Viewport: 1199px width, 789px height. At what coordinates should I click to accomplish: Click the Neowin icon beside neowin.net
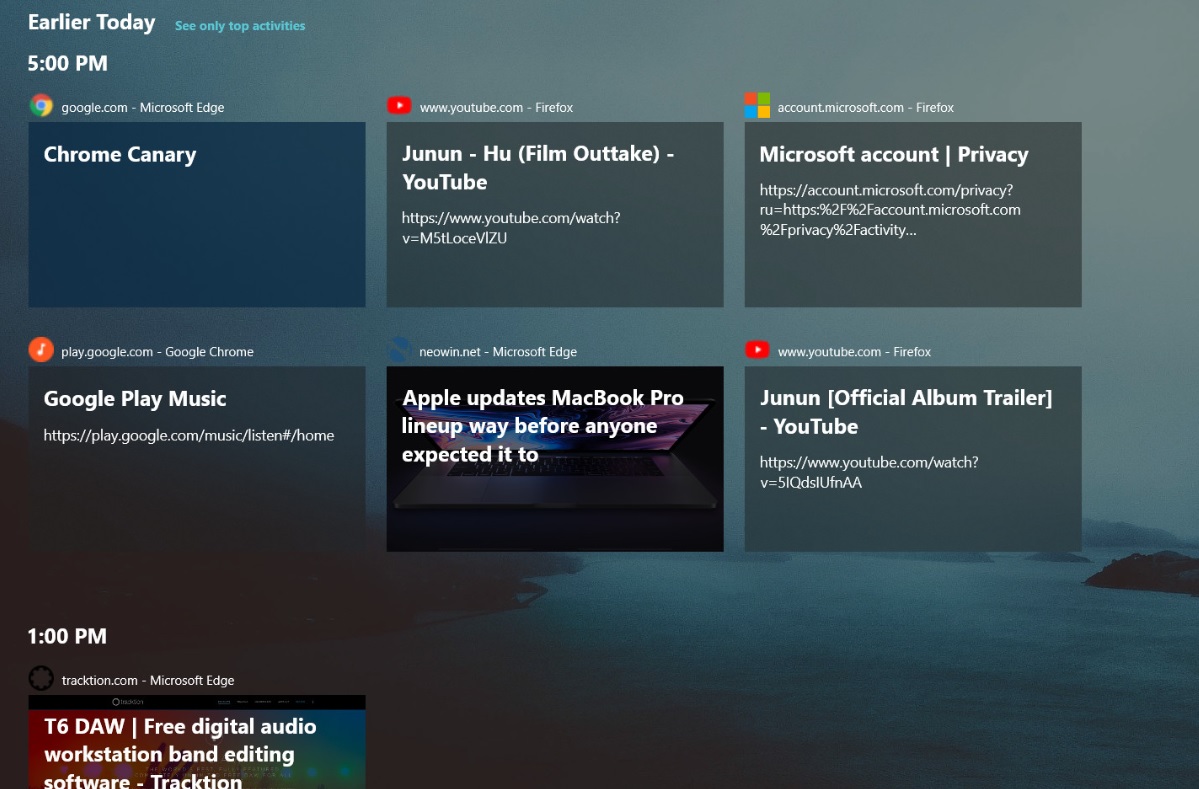pyautogui.click(x=399, y=350)
